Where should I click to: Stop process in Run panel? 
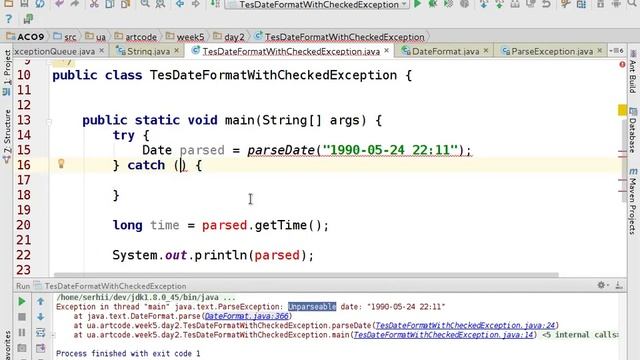tap(22, 317)
